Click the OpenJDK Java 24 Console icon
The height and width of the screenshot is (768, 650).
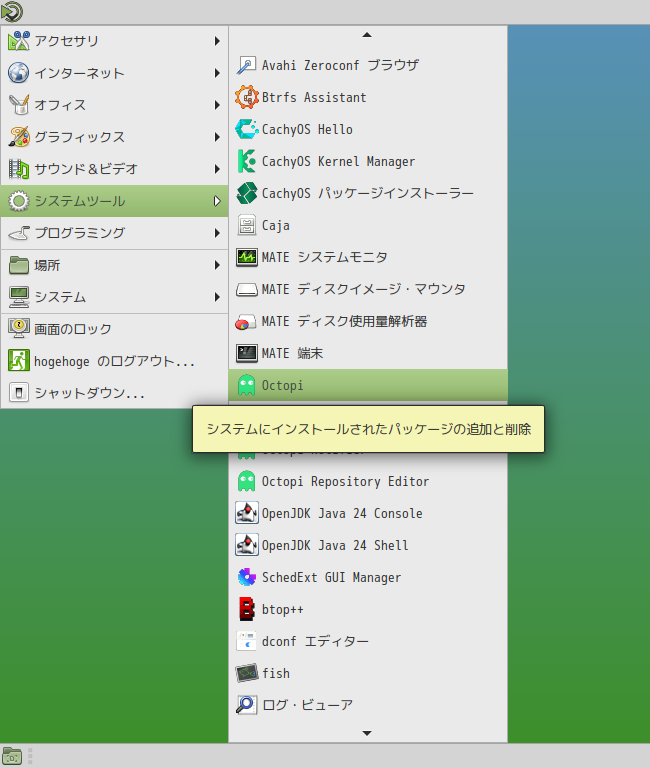(x=246, y=513)
